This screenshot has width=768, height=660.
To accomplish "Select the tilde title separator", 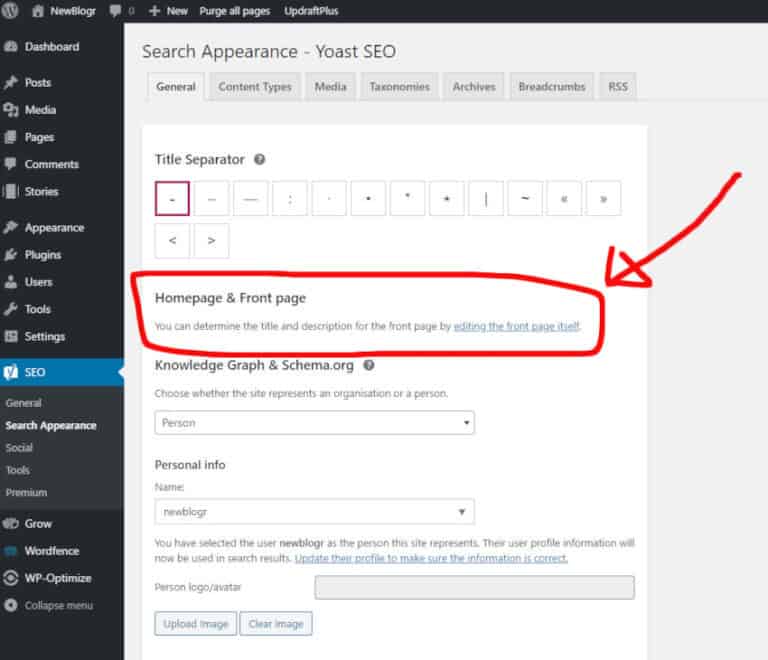I will pos(525,198).
